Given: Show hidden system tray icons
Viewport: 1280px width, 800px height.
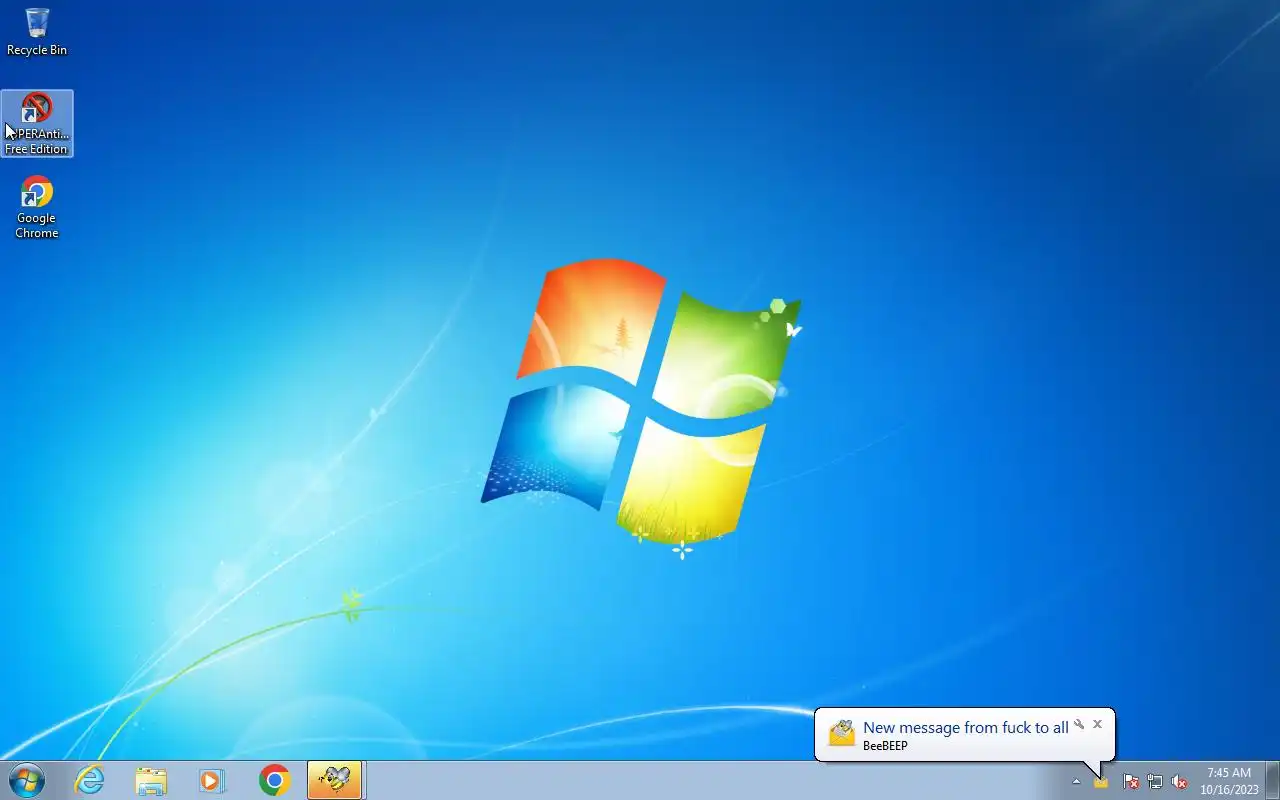Looking at the screenshot, I should tap(1076, 781).
